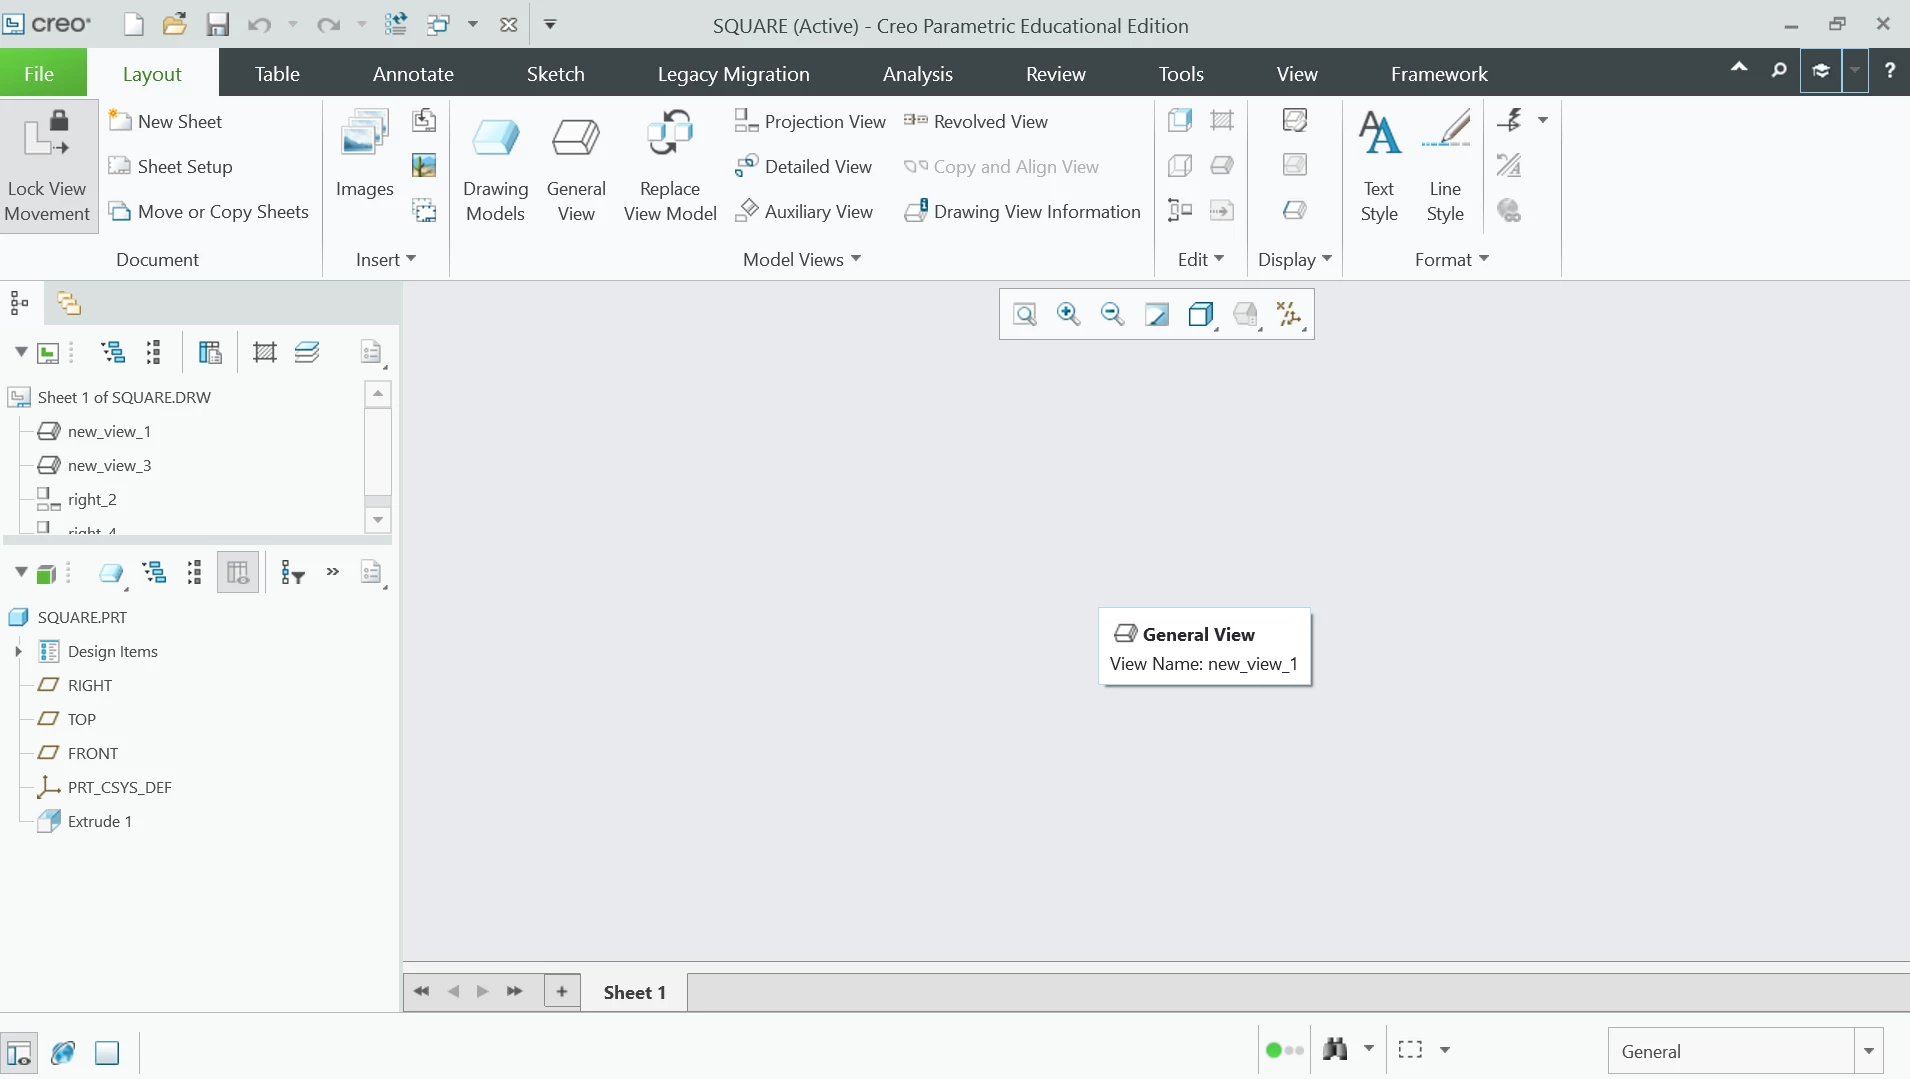Select new_view_3 in drawing tree

[x=109, y=465]
